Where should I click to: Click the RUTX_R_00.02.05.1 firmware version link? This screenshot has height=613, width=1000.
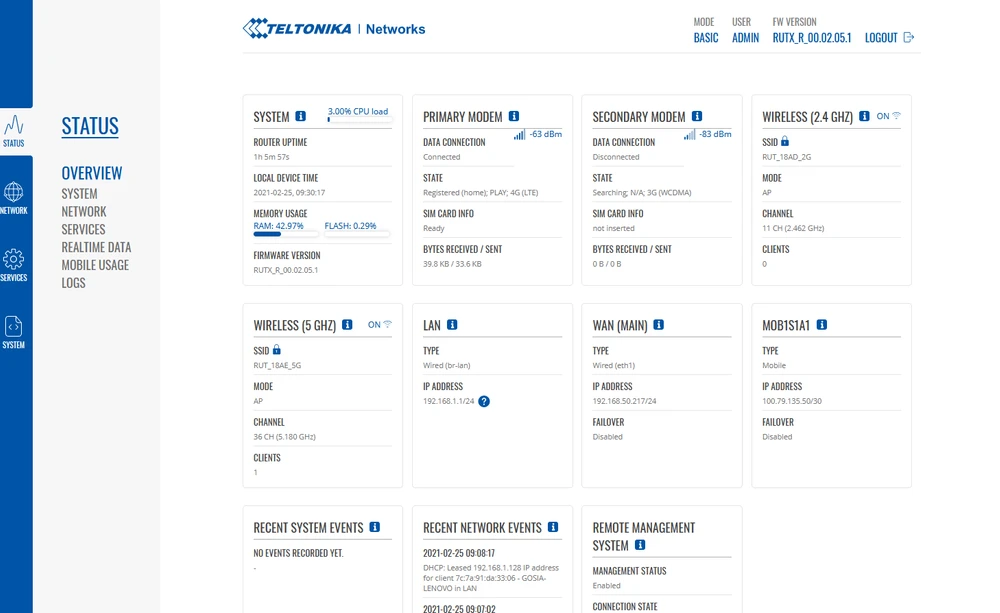click(x=811, y=38)
